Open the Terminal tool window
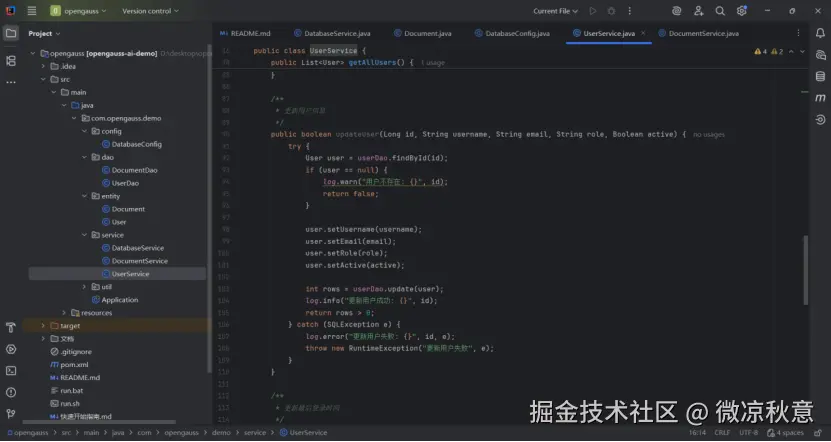The height and width of the screenshot is (442, 831). point(11,371)
